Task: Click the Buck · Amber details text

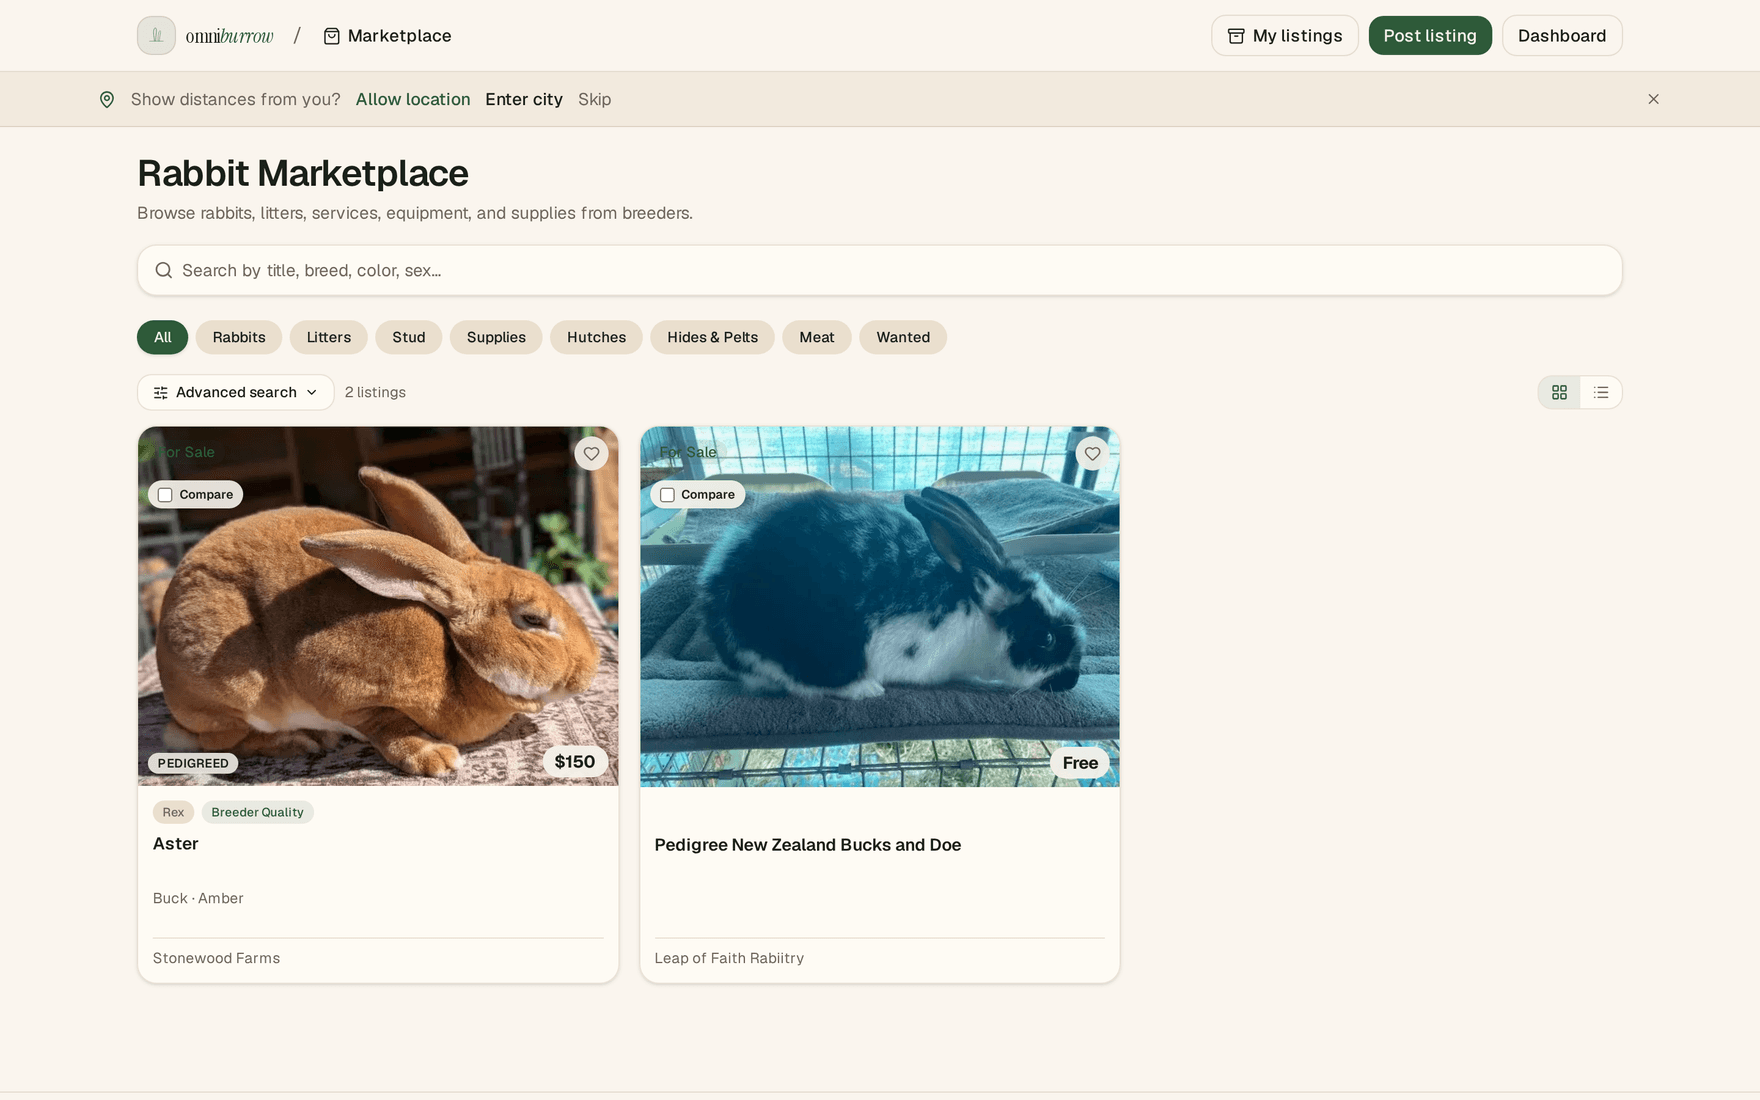Action: pos(198,898)
